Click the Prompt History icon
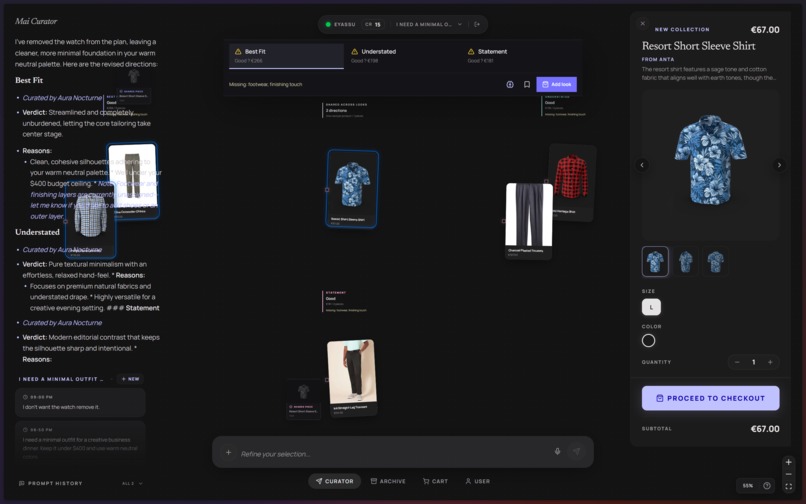Image resolution: width=806 pixels, height=504 pixels. pyautogui.click(x=22, y=483)
